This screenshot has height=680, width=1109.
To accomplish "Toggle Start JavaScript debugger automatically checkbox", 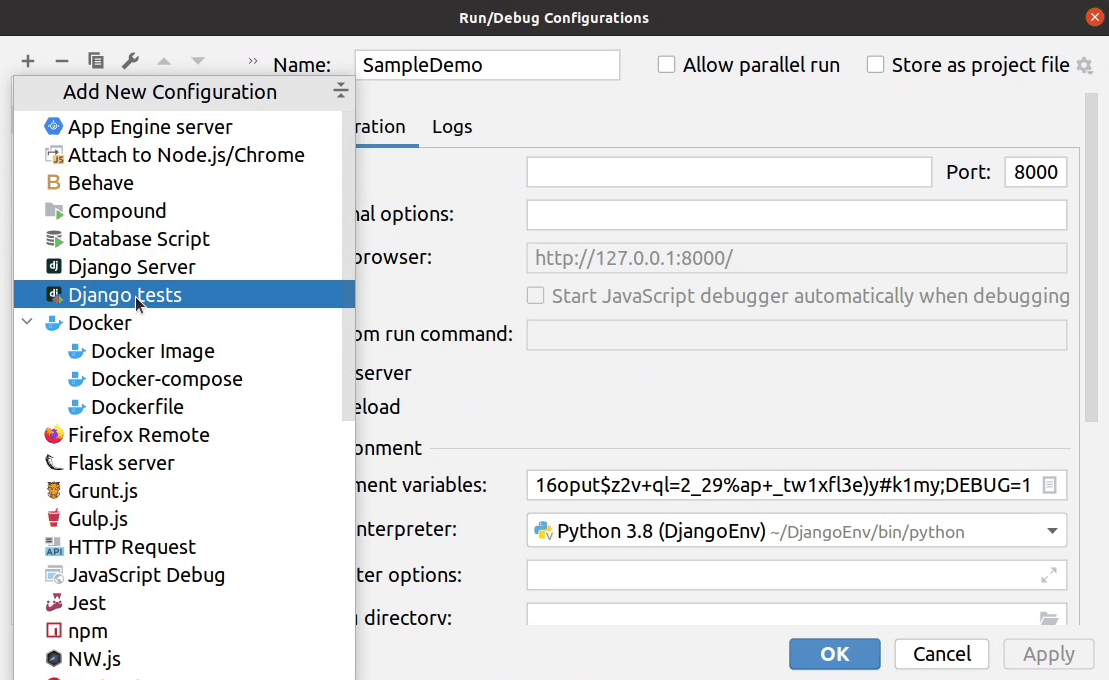I will click(536, 296).
